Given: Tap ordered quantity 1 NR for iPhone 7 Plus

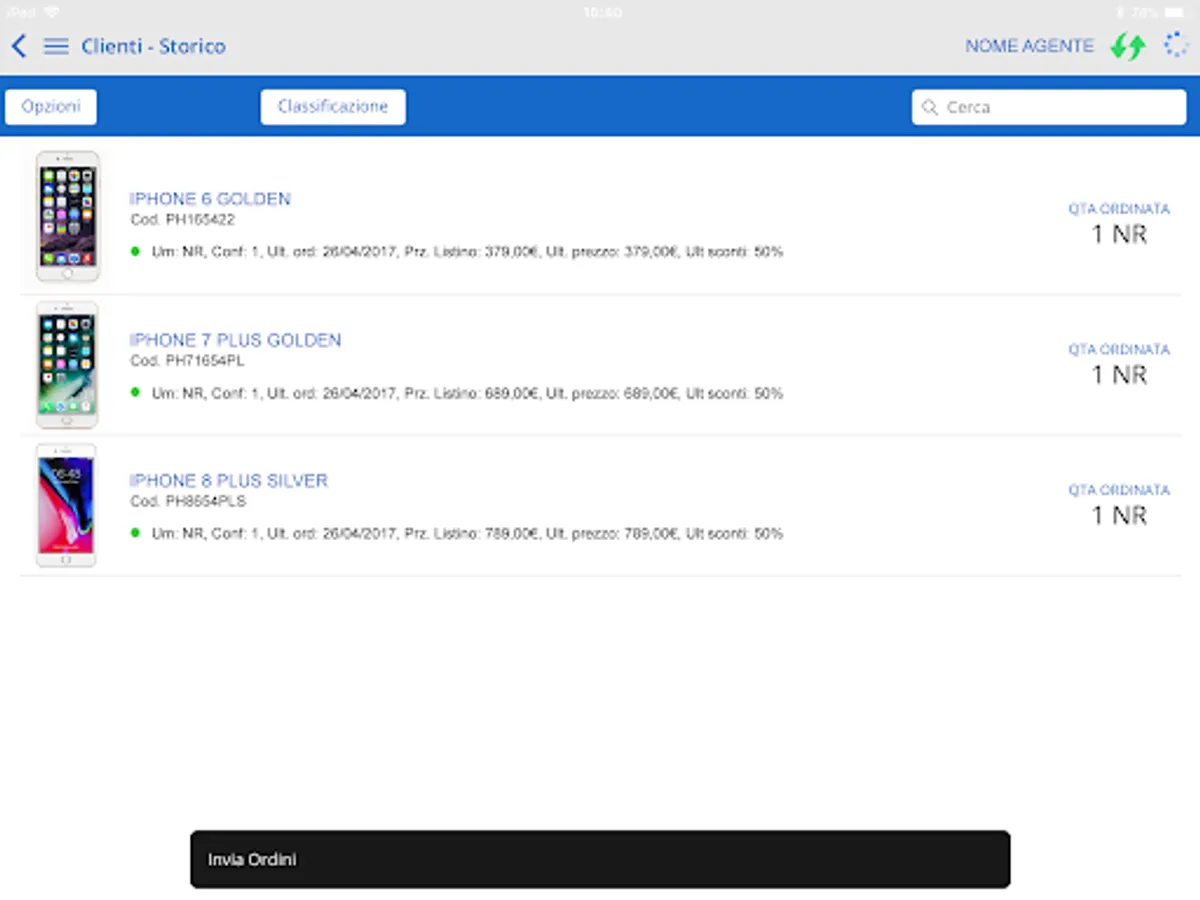Looking at the screenshot, I should [x=1119, y=376].
